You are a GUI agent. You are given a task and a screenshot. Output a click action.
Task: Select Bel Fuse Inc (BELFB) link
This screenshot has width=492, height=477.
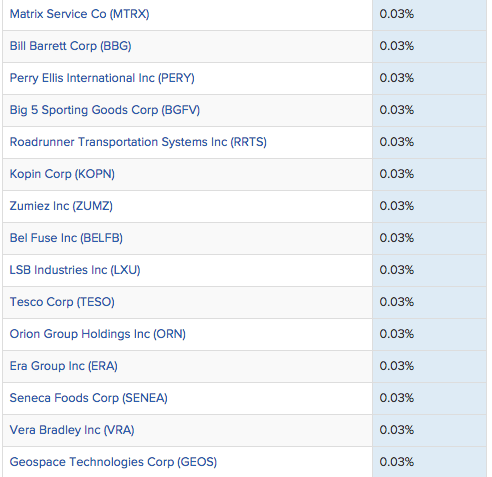[66, 238]
